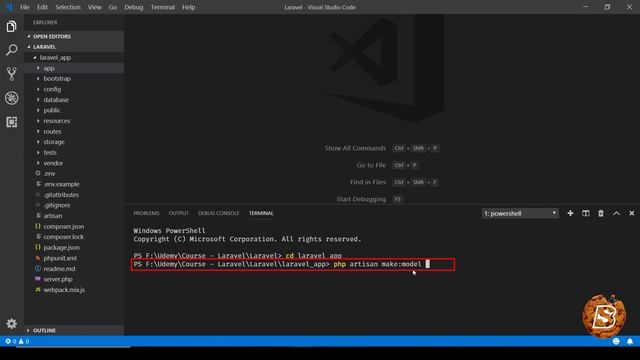Collapse the LARAVEL workspace section
This screenshot has width=640, height=360.
click(x=74, y=47)
